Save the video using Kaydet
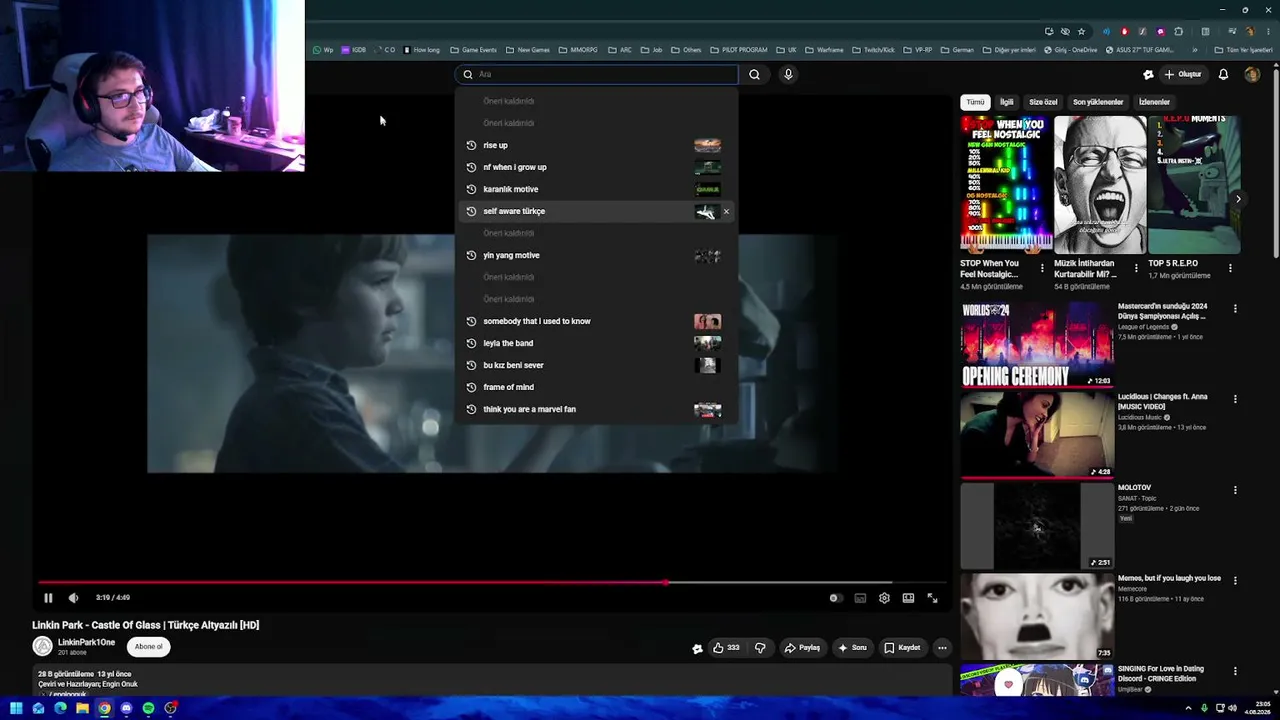 [902, 648]
